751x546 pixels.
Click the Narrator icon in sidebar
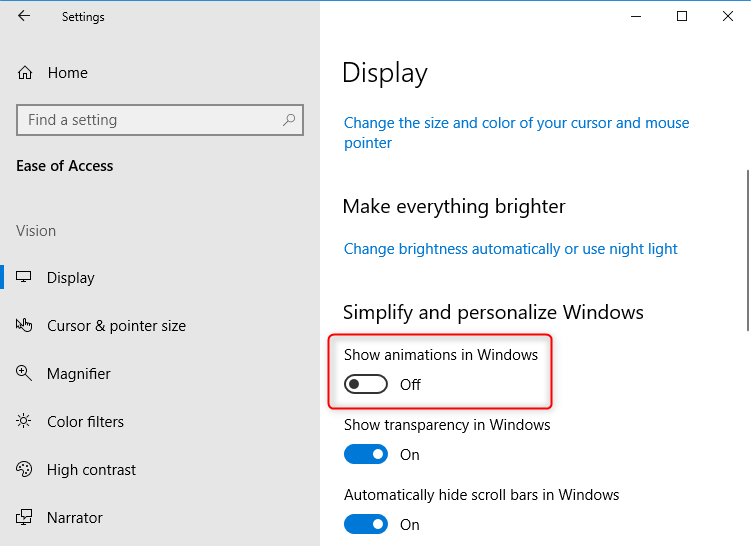click(25, 518)
